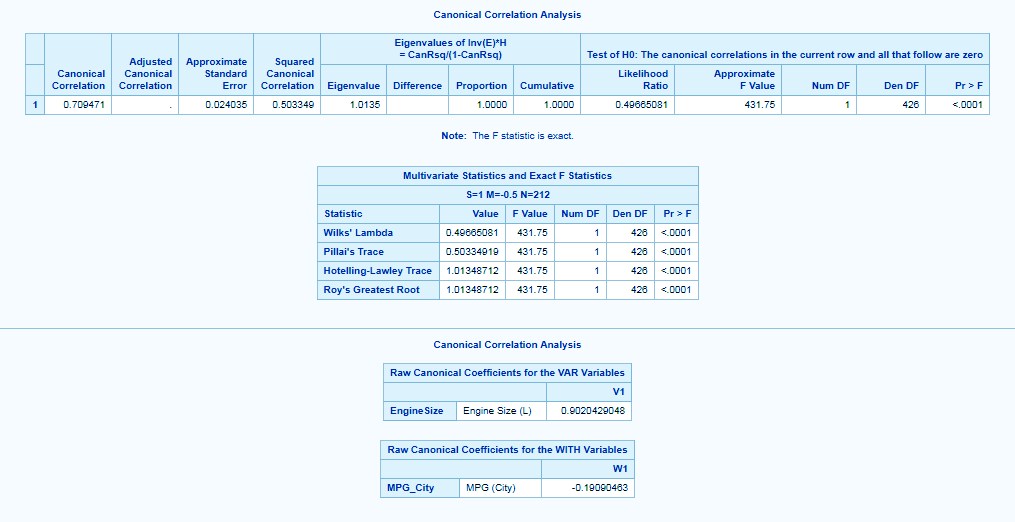
Task: Click the Test of H0 header
Action: pyautogui.click(x=785, y=54)
